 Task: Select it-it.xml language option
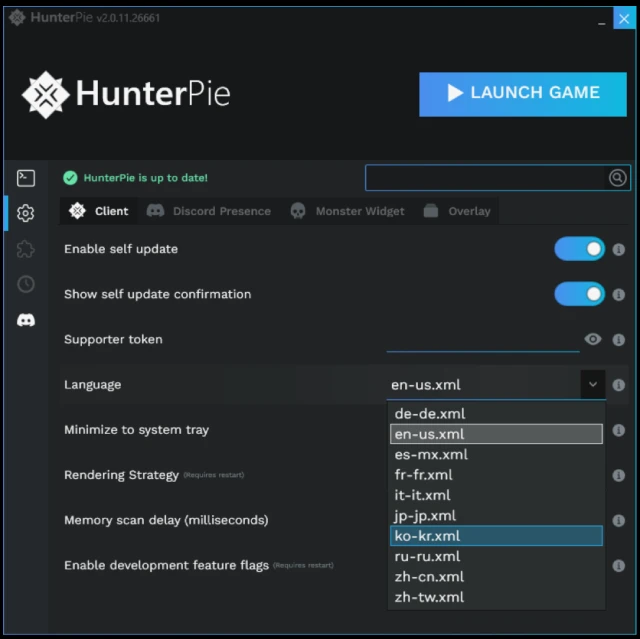(496, 495)
